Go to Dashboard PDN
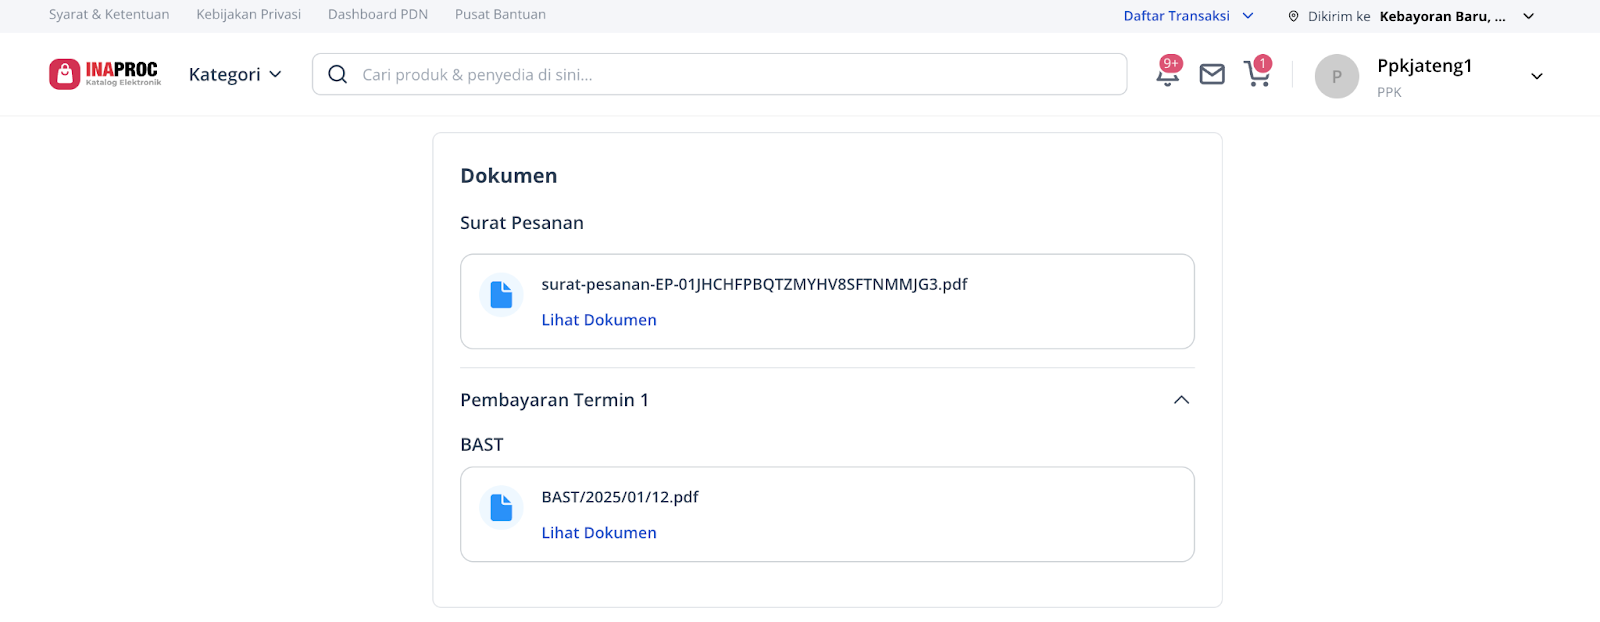This screenshot has height=622, width=1600. point(378,15)
